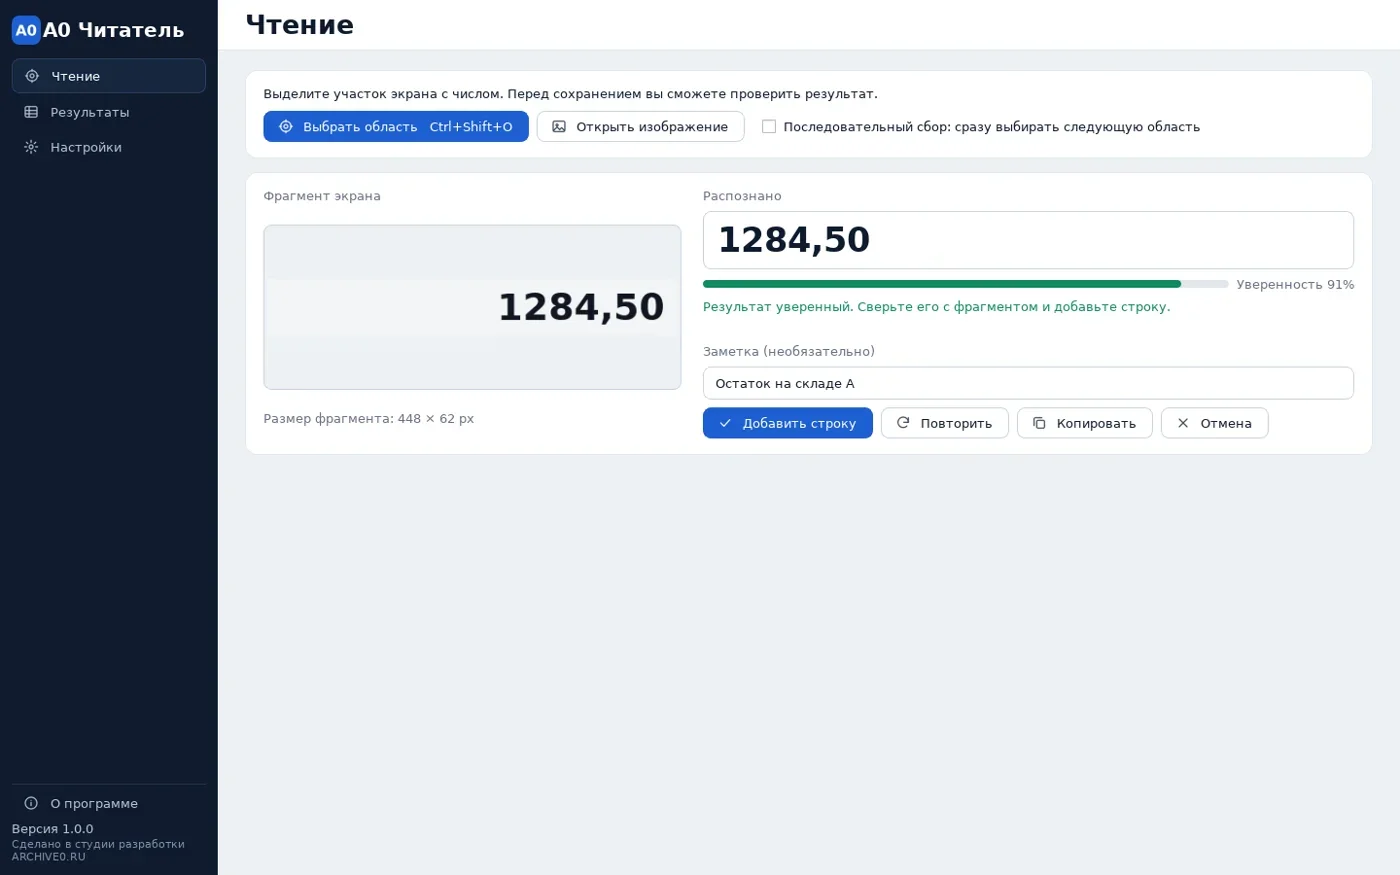Click the X icon in Отмена
Image resolution: width=1400 pixels, height=875 pixels.
click(1183, 423)
